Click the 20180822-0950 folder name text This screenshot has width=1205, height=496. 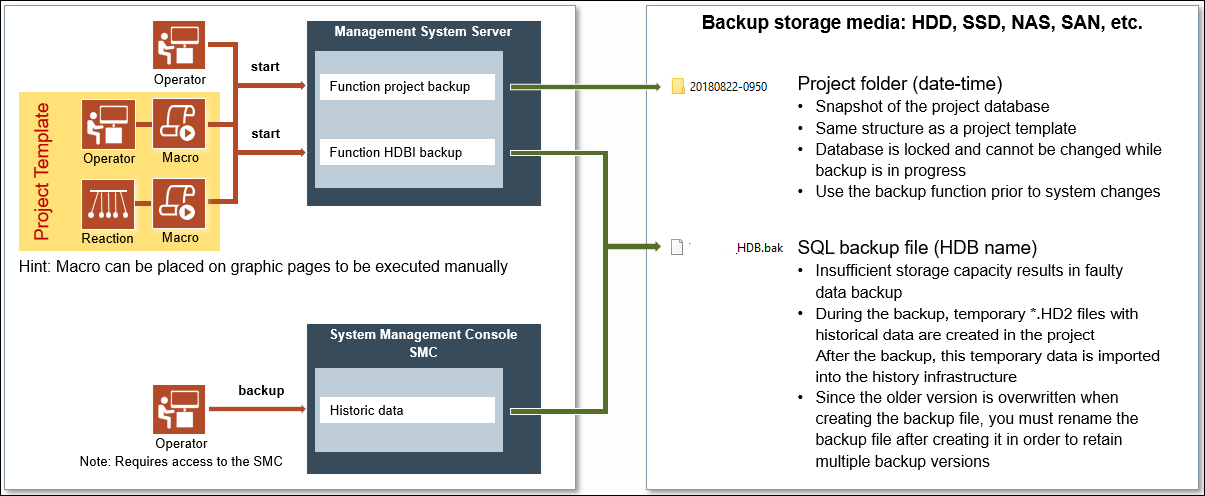tap(728, 87)
